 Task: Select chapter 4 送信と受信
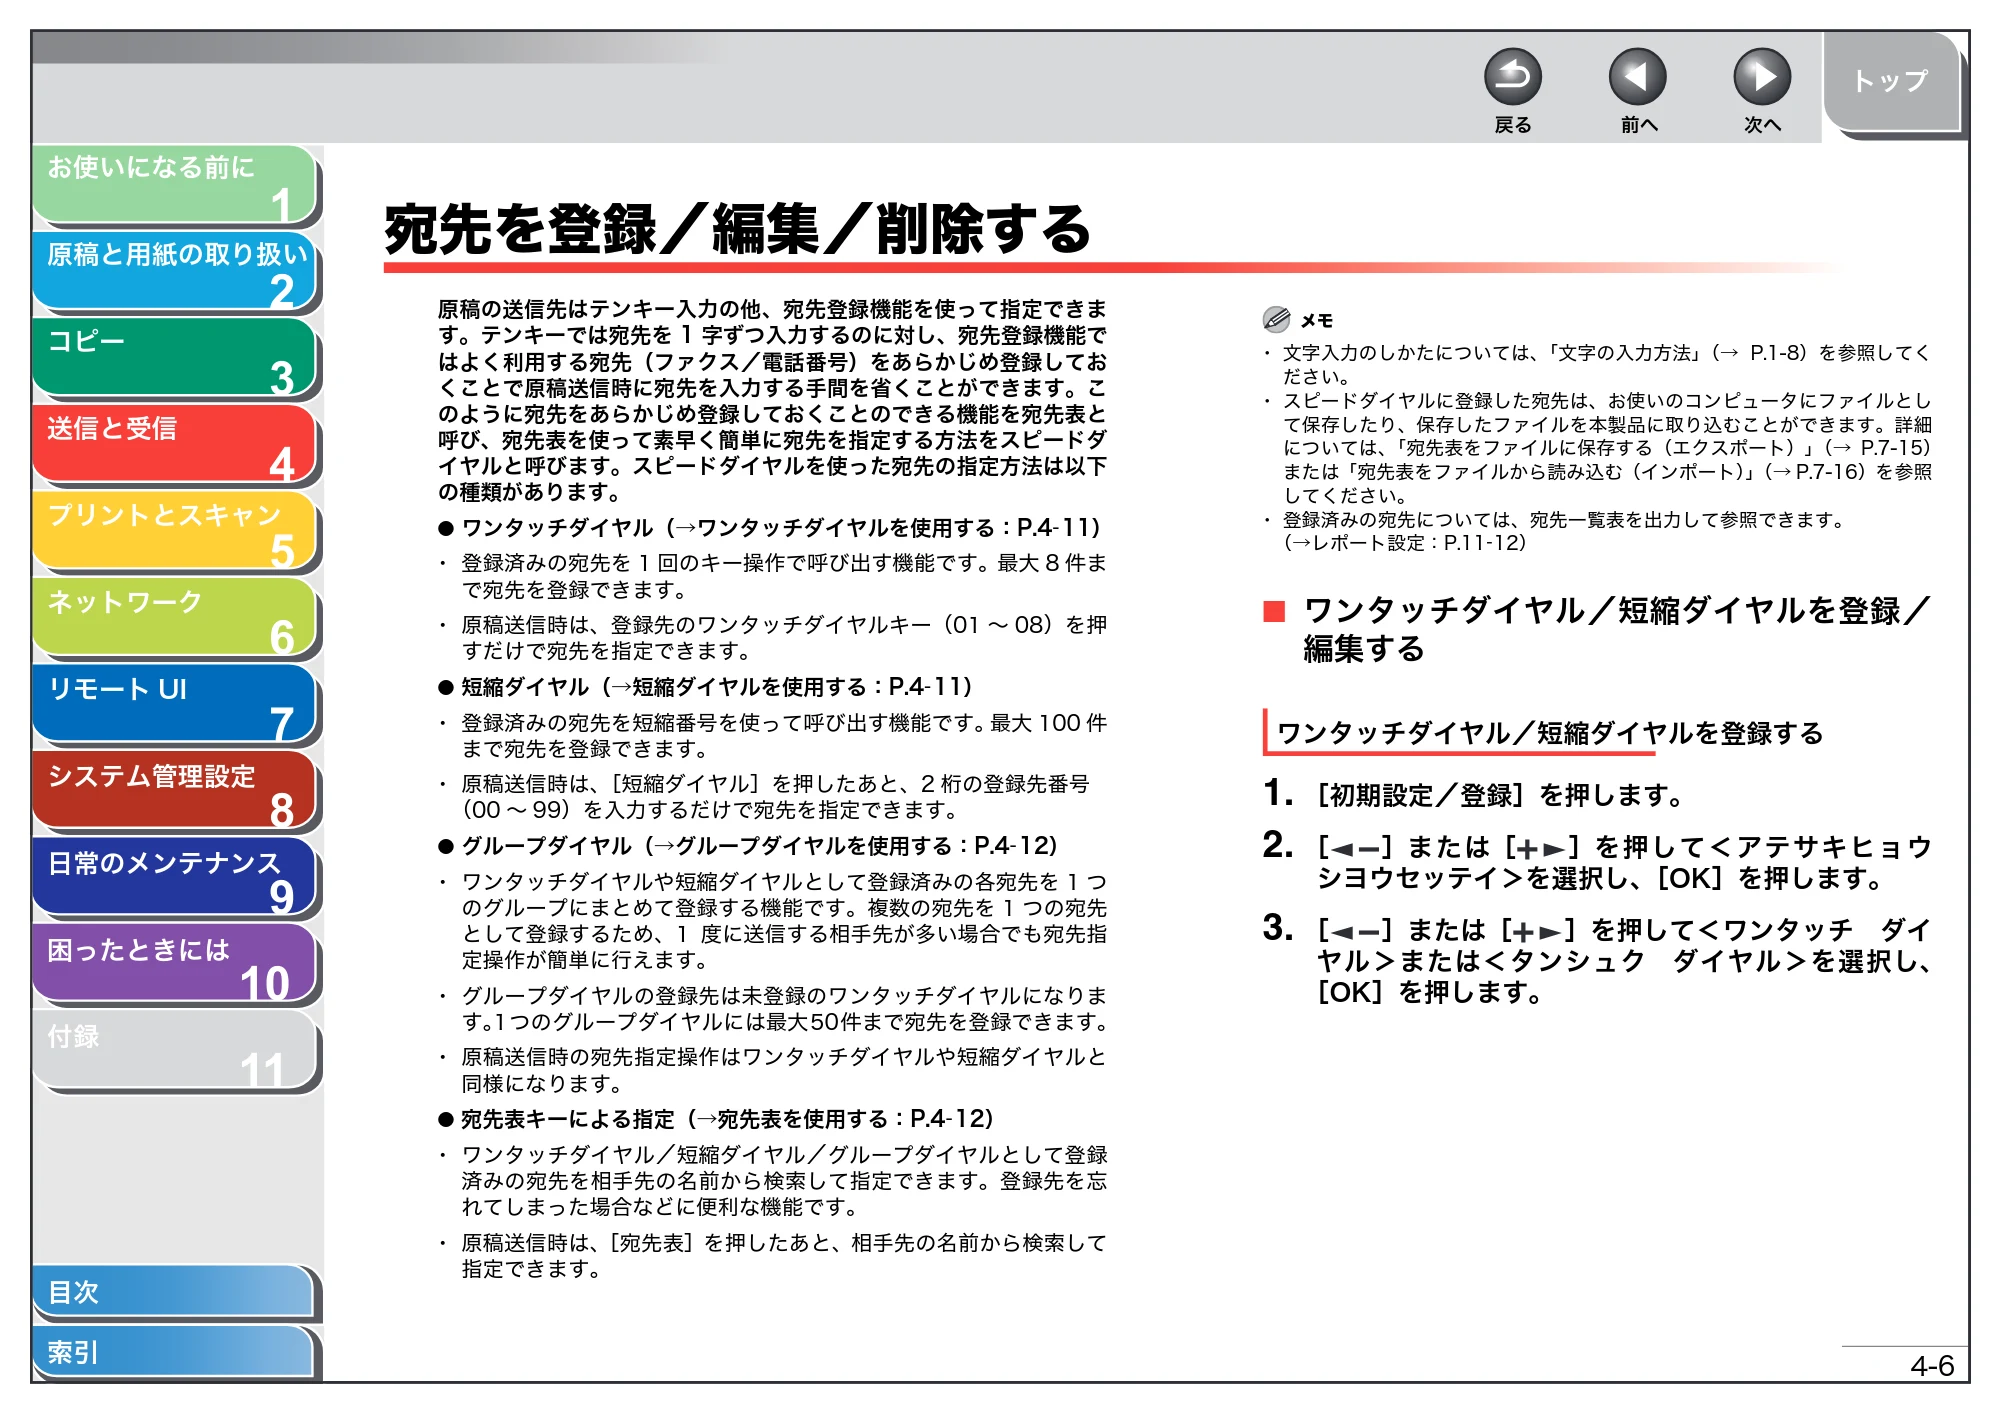pos(175,445)
